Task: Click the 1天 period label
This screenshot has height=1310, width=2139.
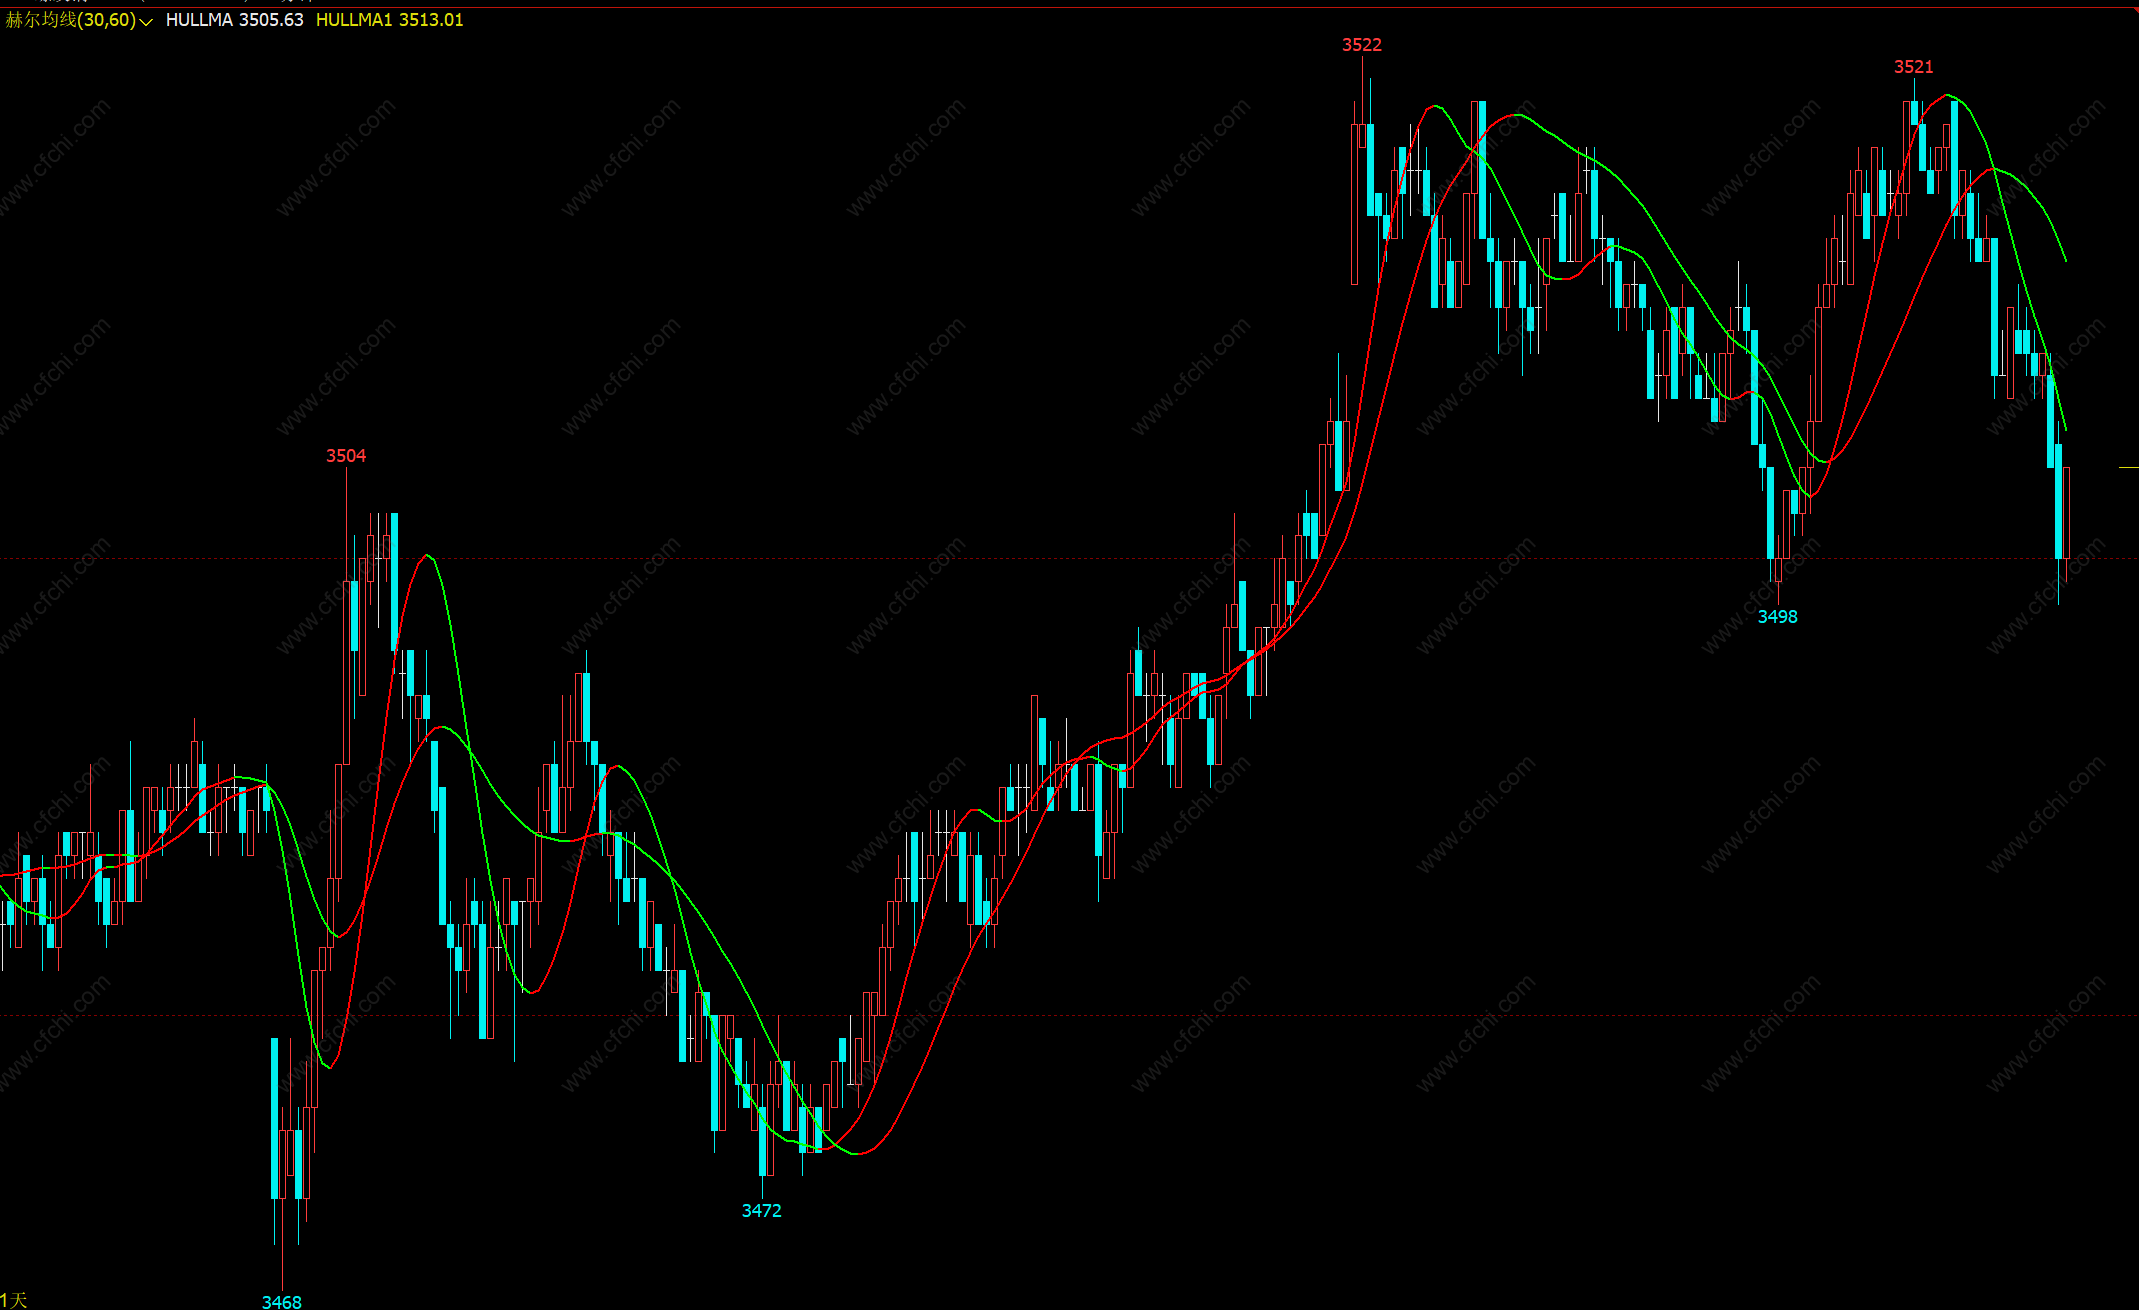Action: pyautogui.click(x=14, y=1300)
